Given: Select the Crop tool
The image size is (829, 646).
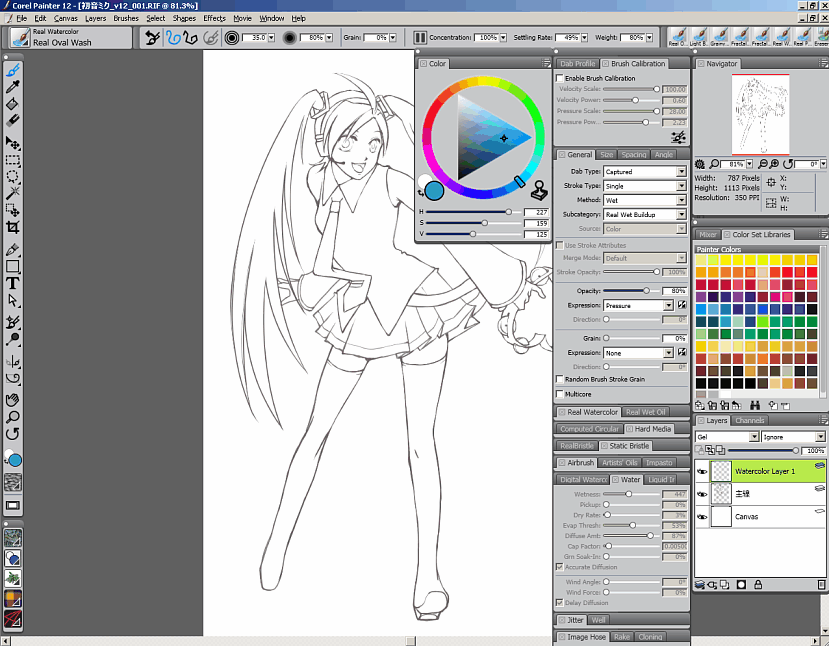Looking at the screenshot, I should point(13,227).
